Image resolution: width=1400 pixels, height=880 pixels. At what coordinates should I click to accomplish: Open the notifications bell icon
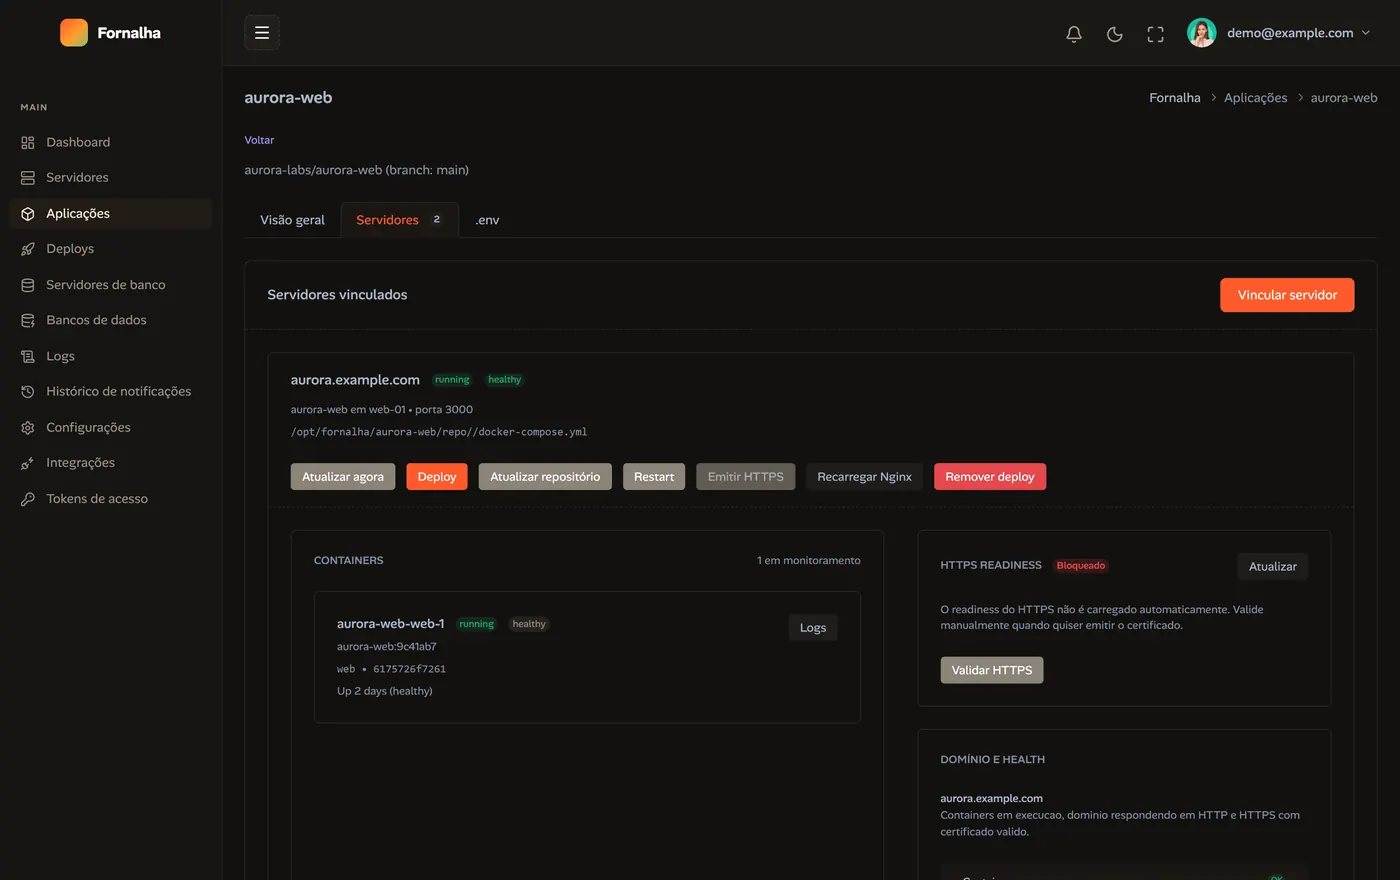click(x=1074, y=34)
